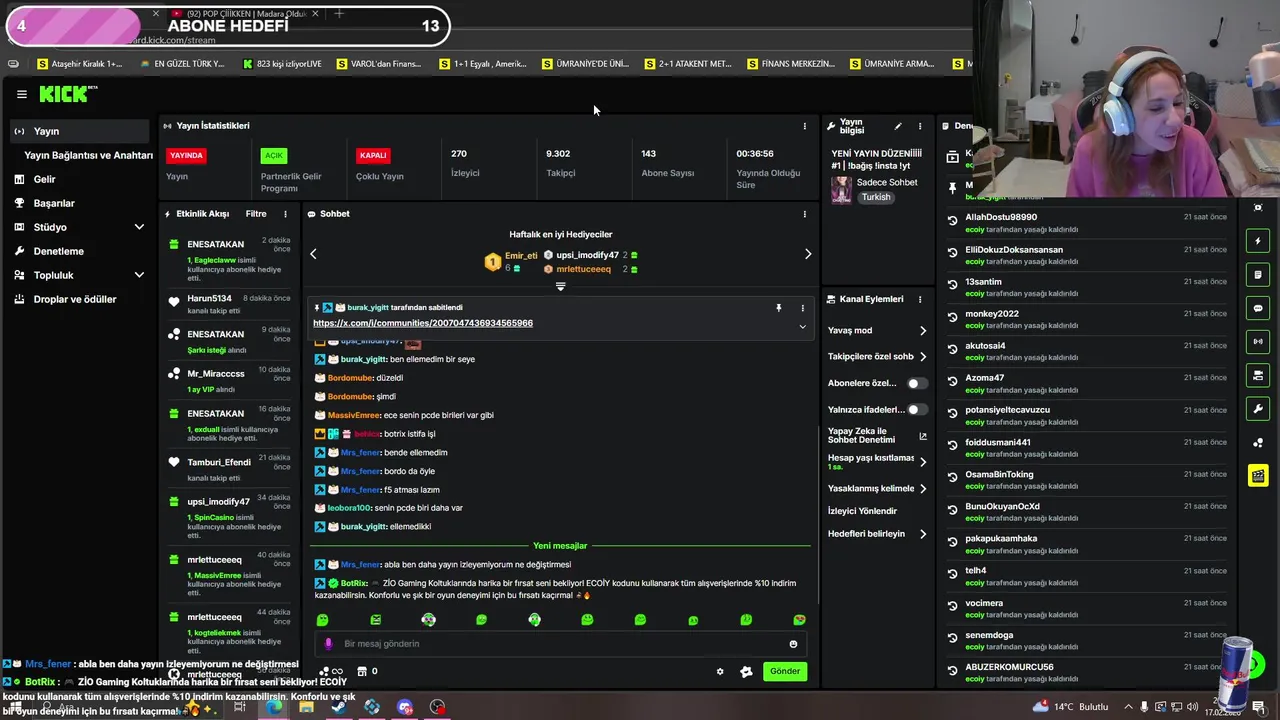
Task: Open Kanal Eylemleri three-dot menu
Action: (x=920, y=299)
